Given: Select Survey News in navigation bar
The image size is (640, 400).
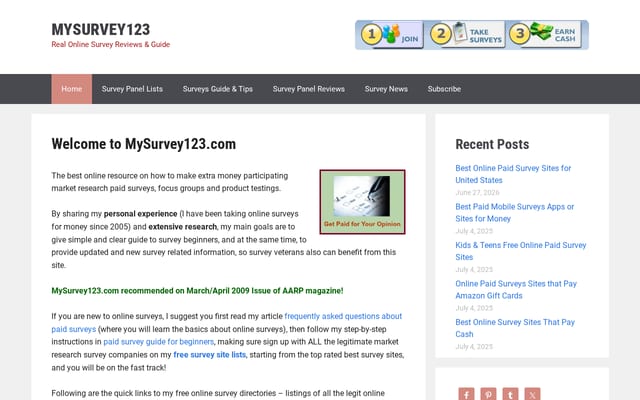Looking at the screenshot, I should (x=386, y=89).
